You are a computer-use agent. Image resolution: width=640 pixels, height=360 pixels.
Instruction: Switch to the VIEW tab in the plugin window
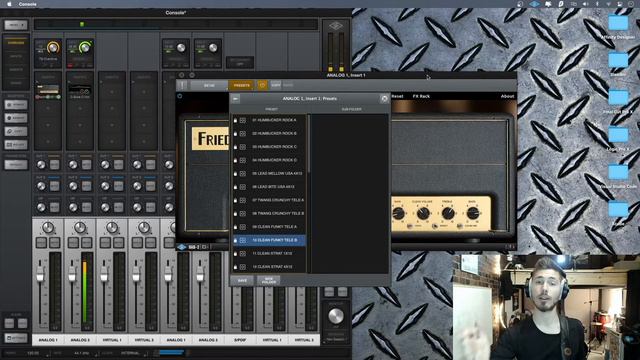pos(209,85)
